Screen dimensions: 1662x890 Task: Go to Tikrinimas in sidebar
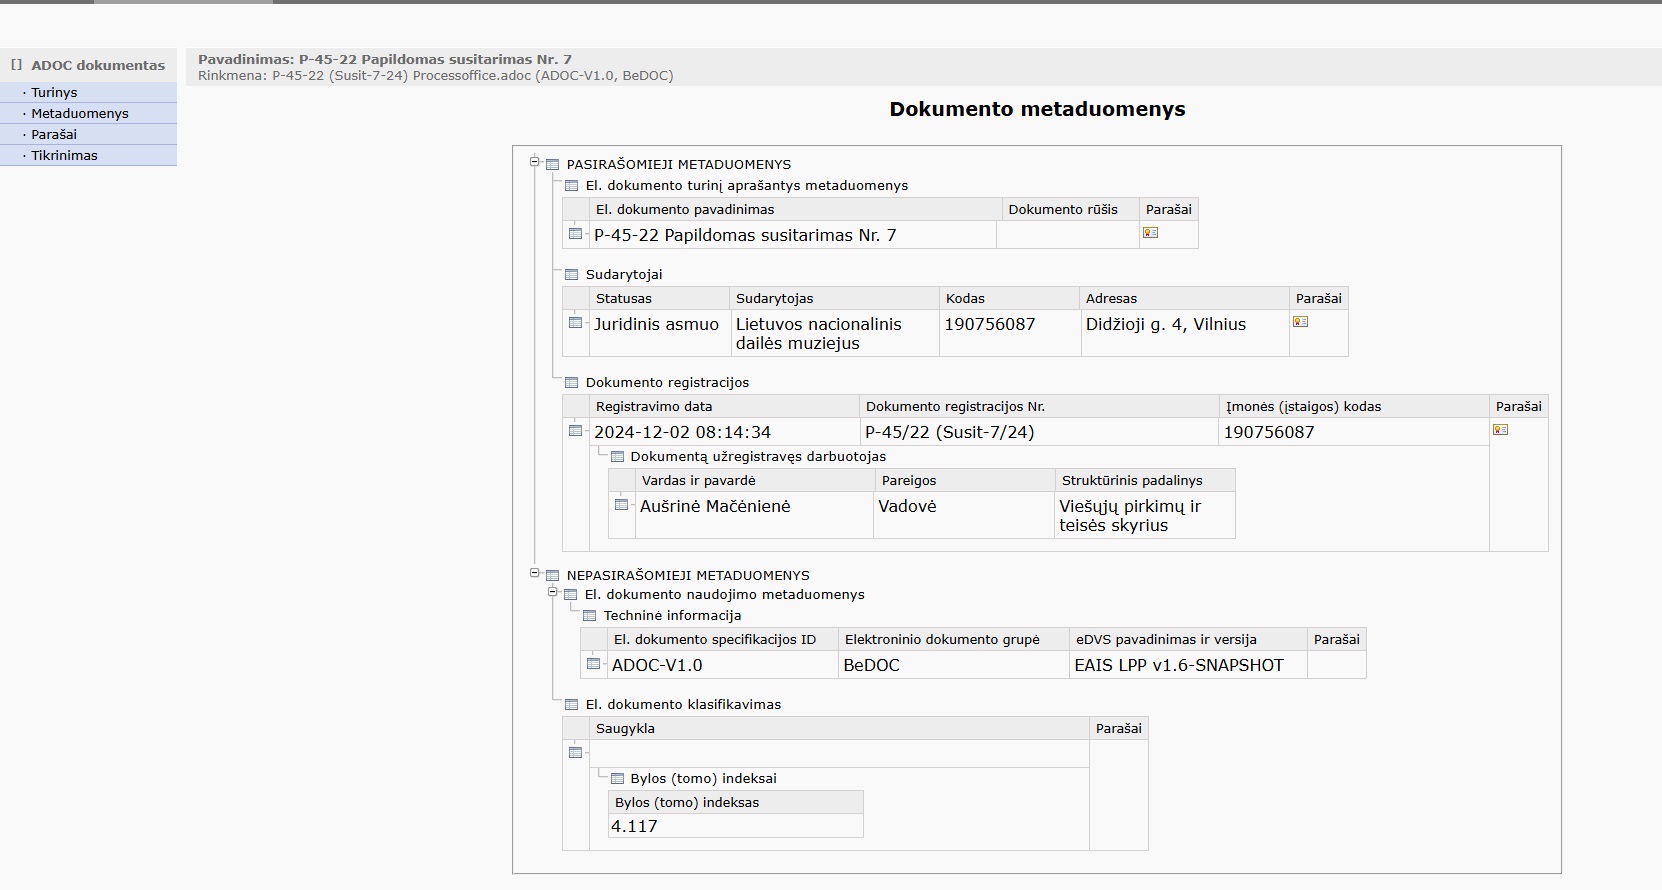(x=64, y=155)
